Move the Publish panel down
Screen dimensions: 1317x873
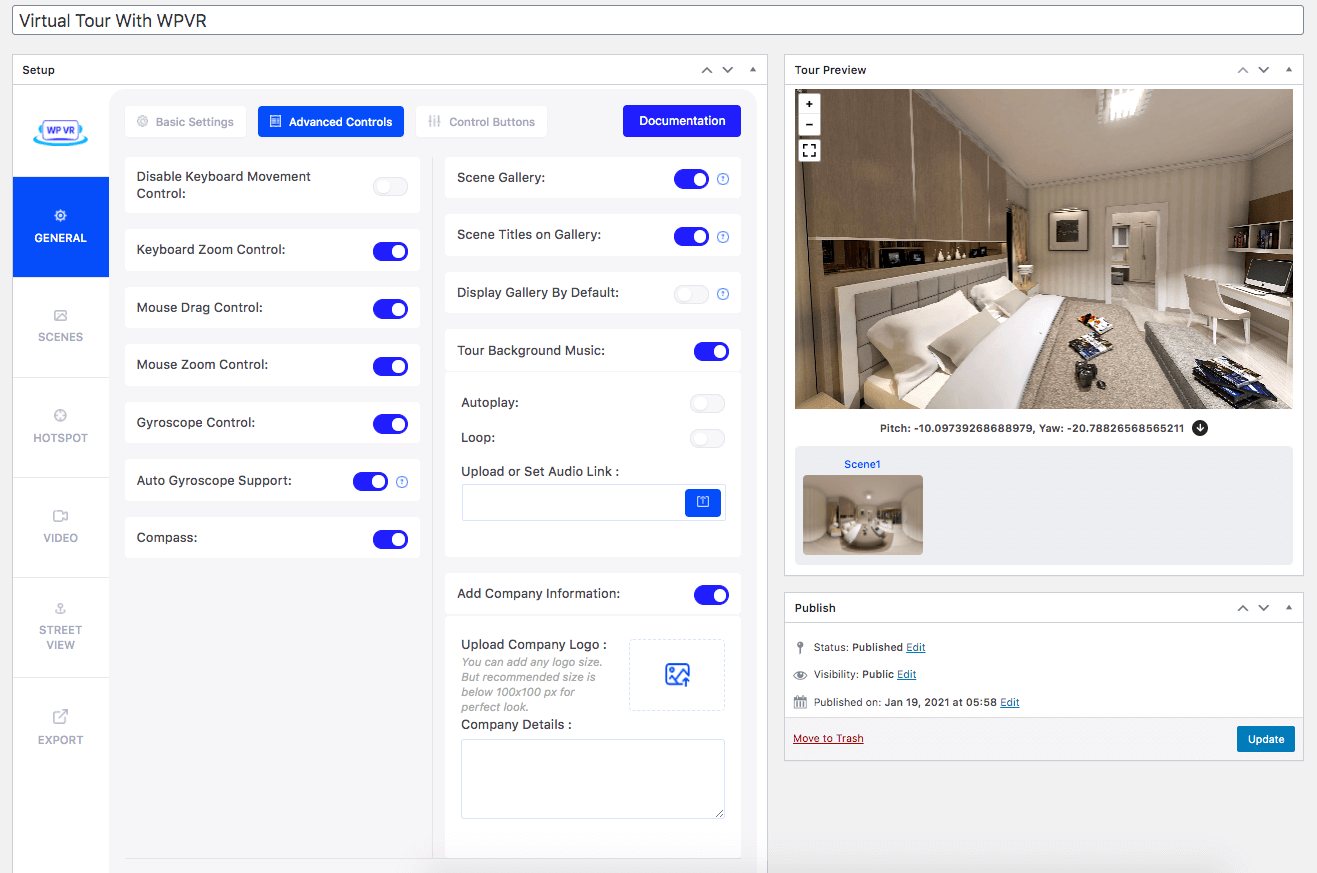[x=1264, y=608]
